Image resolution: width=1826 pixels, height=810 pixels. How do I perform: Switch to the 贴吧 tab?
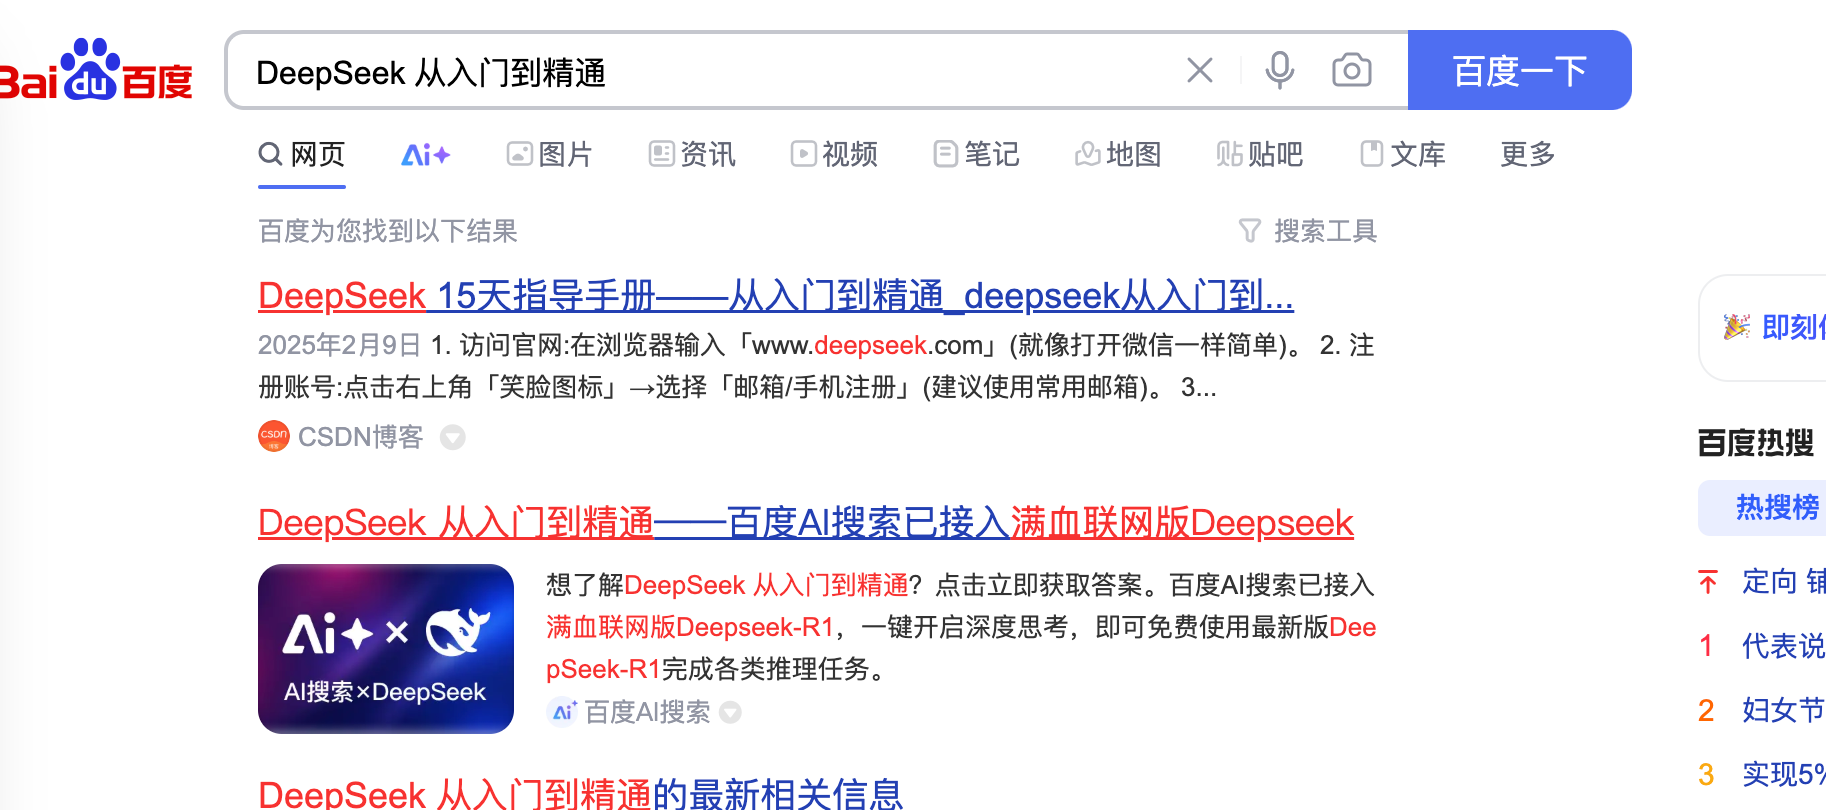(1260, 154)
